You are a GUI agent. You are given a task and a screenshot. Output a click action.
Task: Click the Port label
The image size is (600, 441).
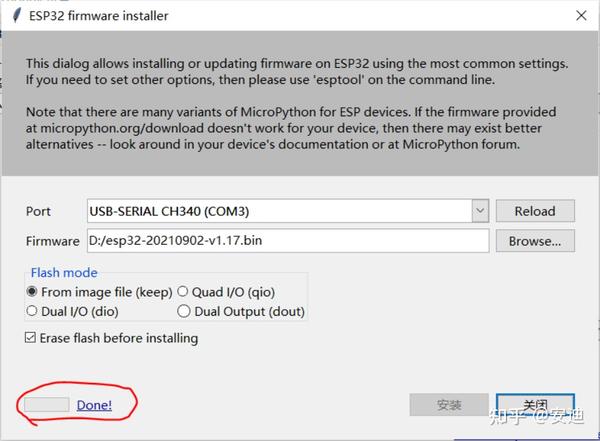[38, 211]
